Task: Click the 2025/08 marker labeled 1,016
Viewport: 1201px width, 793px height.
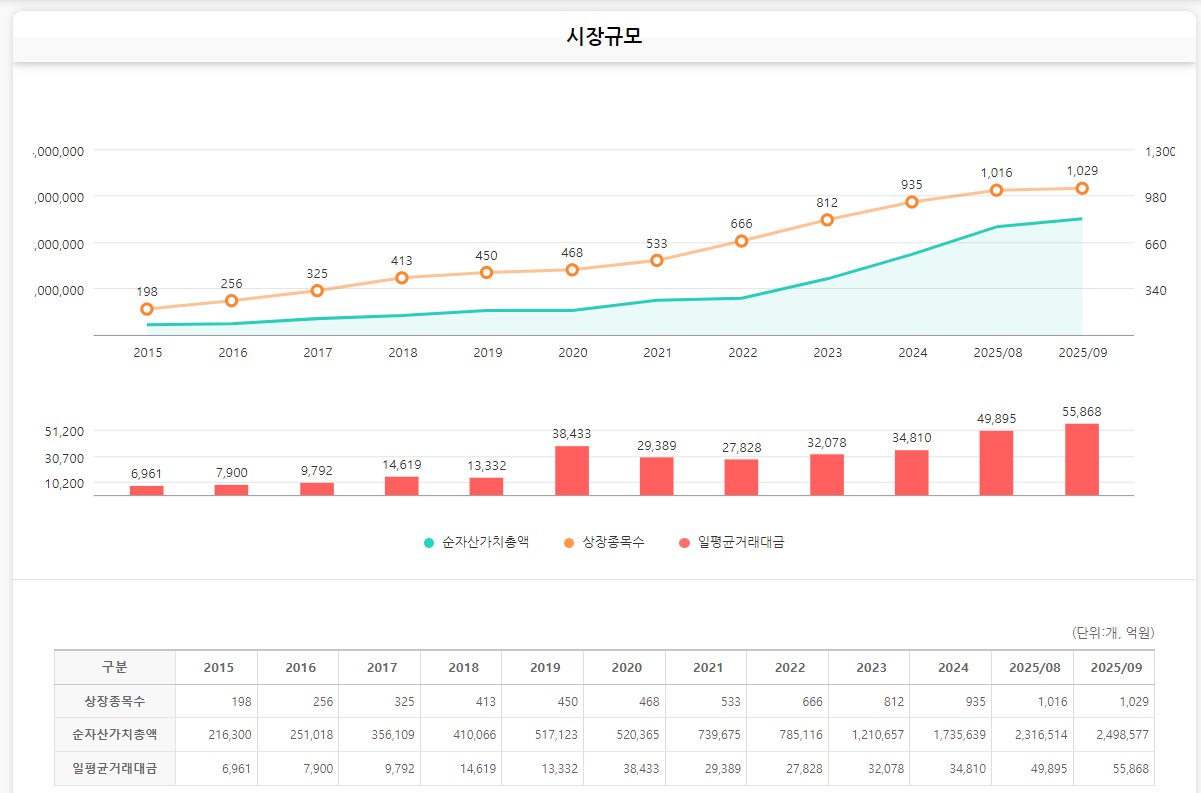Action: (x=997, y=190)
